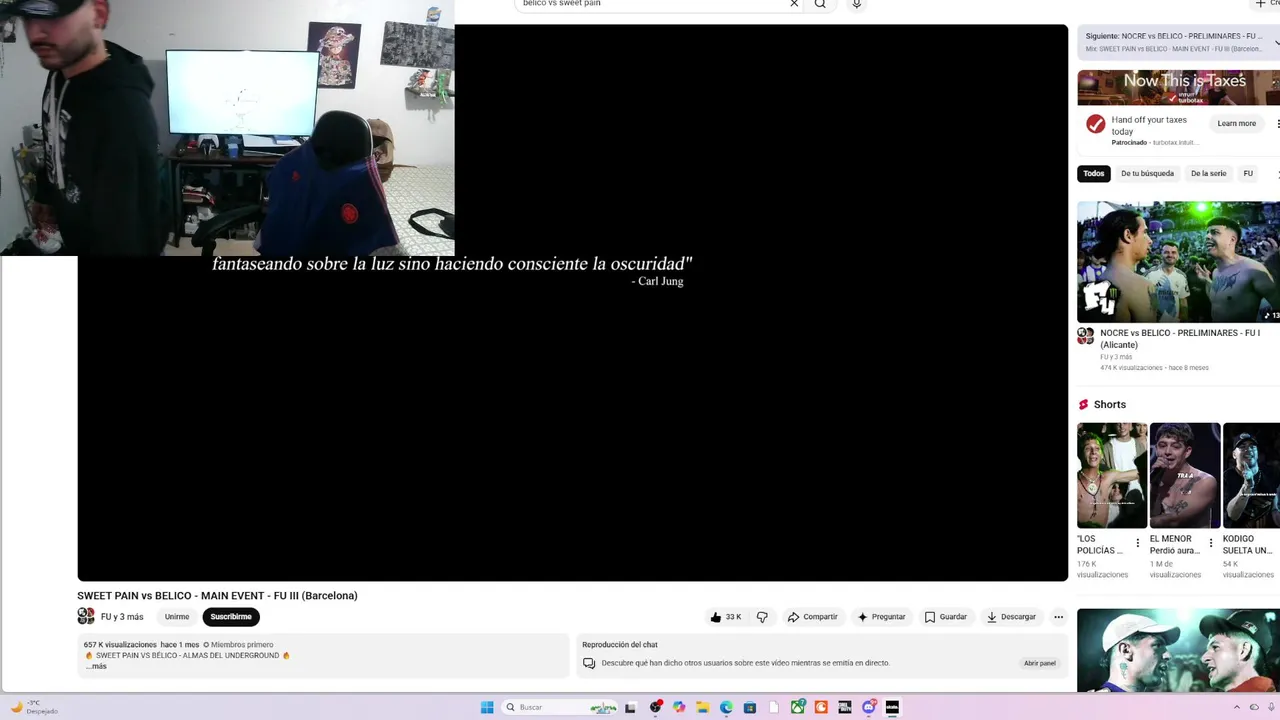Expand the Siguiente up-next mix panel
This screenshot has width=1280, height=720.
[x=1276, y=42]
